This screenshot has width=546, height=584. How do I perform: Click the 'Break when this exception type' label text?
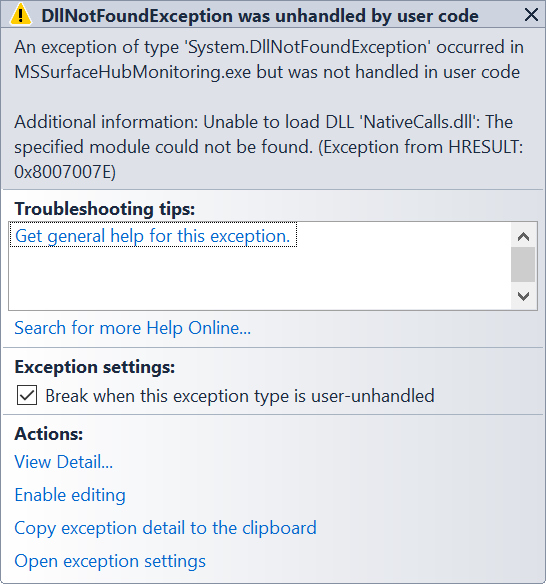click(240, 396)
